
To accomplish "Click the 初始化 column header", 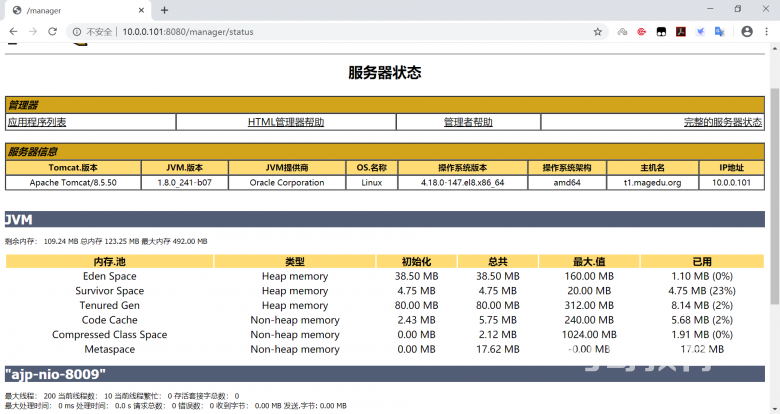I will point(416,261).
